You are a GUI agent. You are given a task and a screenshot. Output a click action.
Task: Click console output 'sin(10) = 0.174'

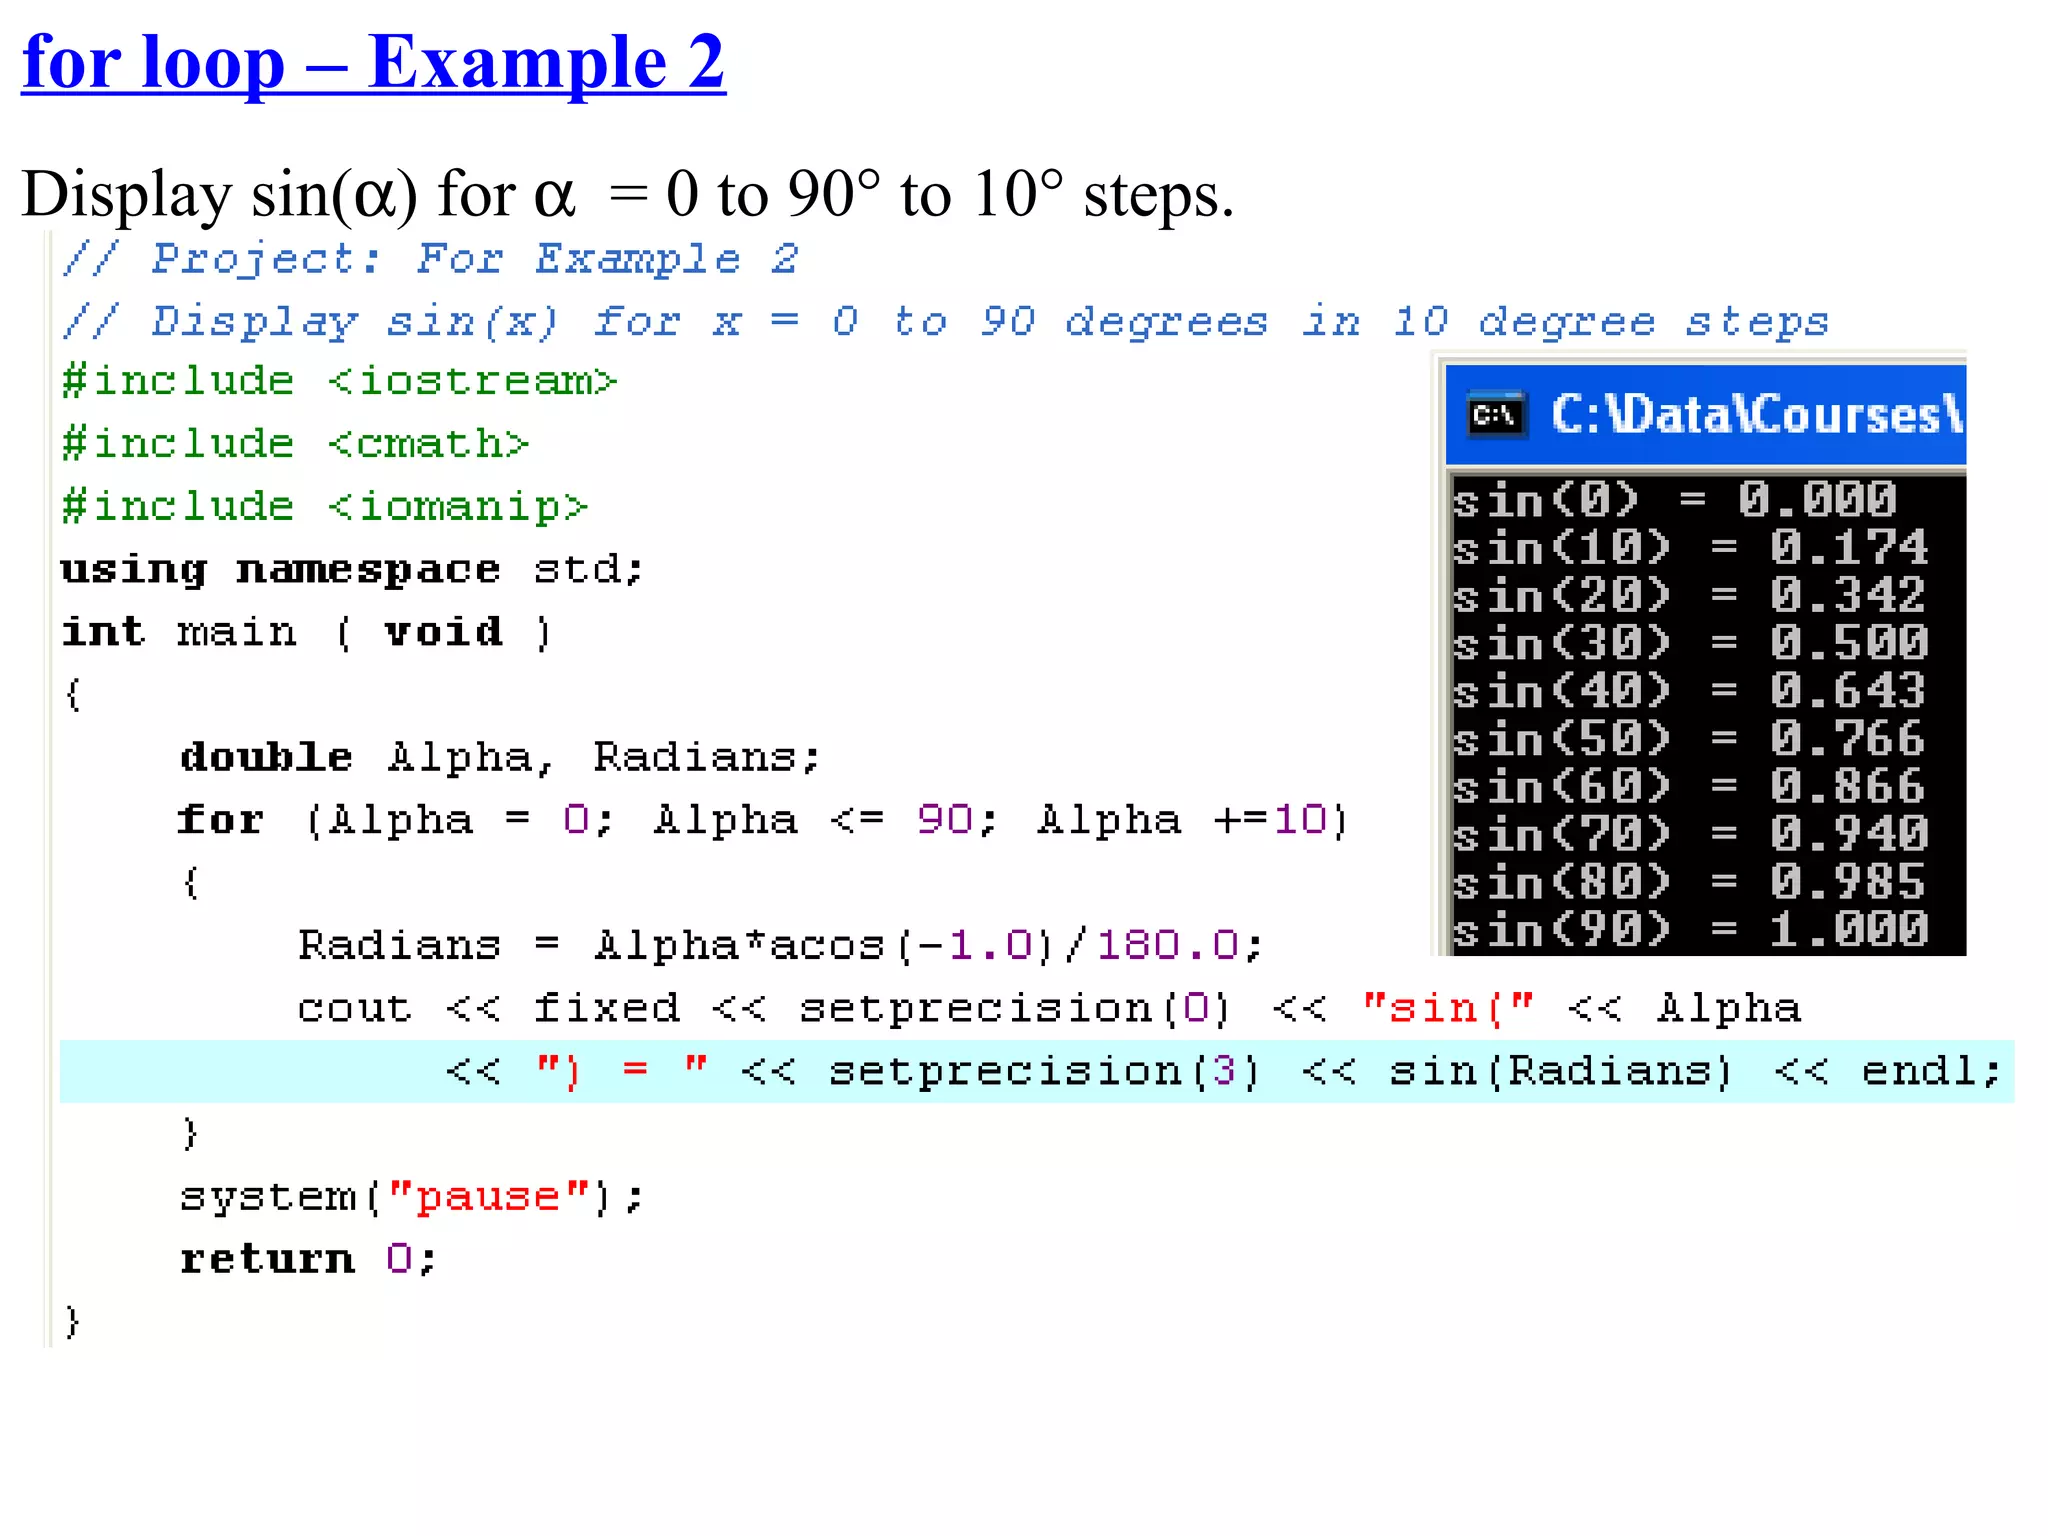tap(1690, 547)
